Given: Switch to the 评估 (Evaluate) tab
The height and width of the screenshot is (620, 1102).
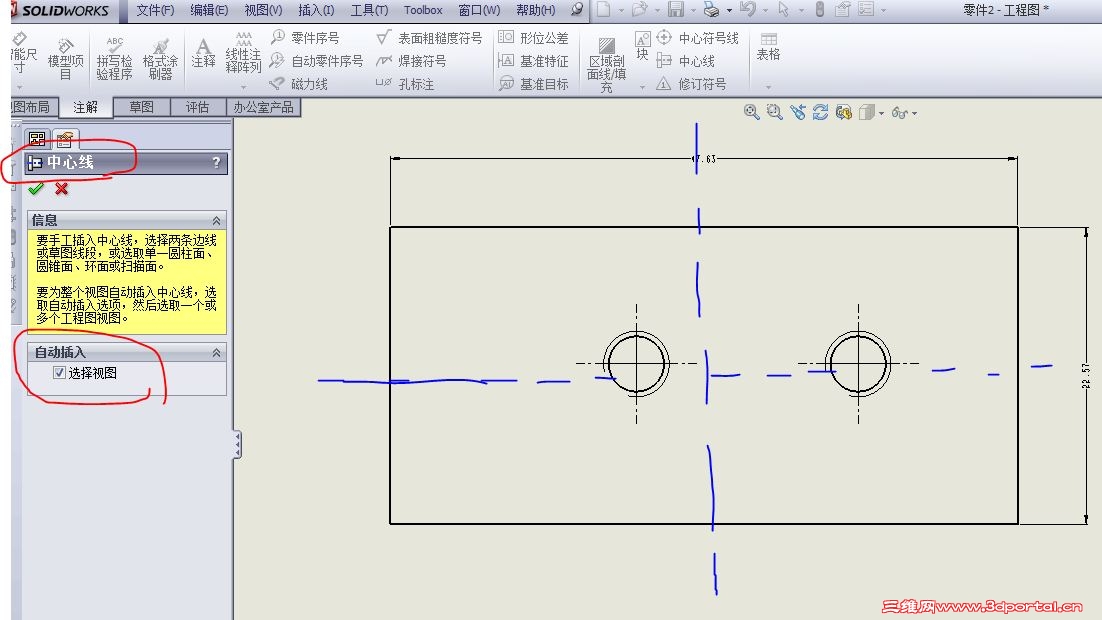Looking at the screenshot, I should point(197,107).
